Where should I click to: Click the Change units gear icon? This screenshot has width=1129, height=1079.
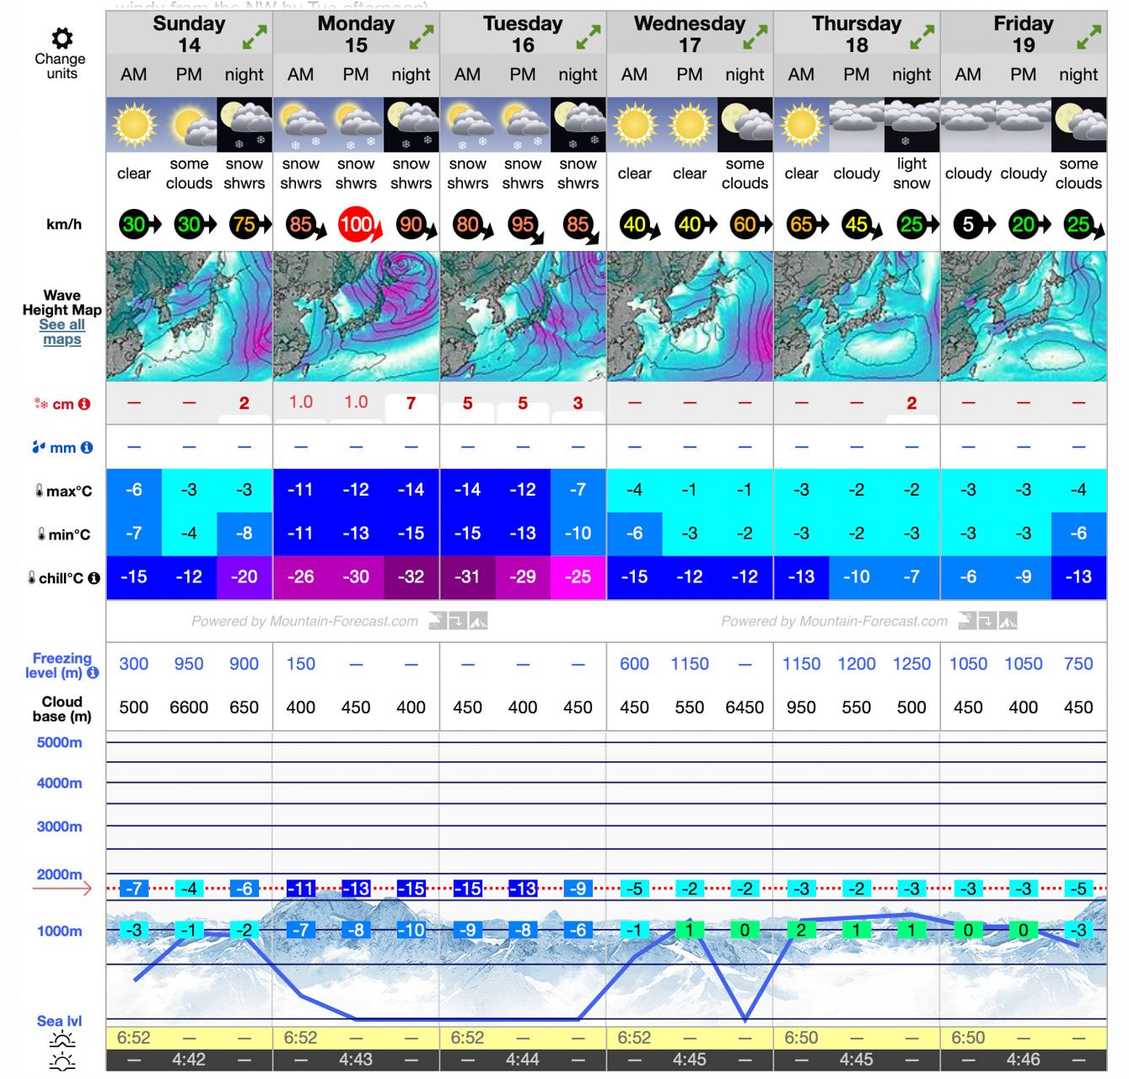click(61, 39)
